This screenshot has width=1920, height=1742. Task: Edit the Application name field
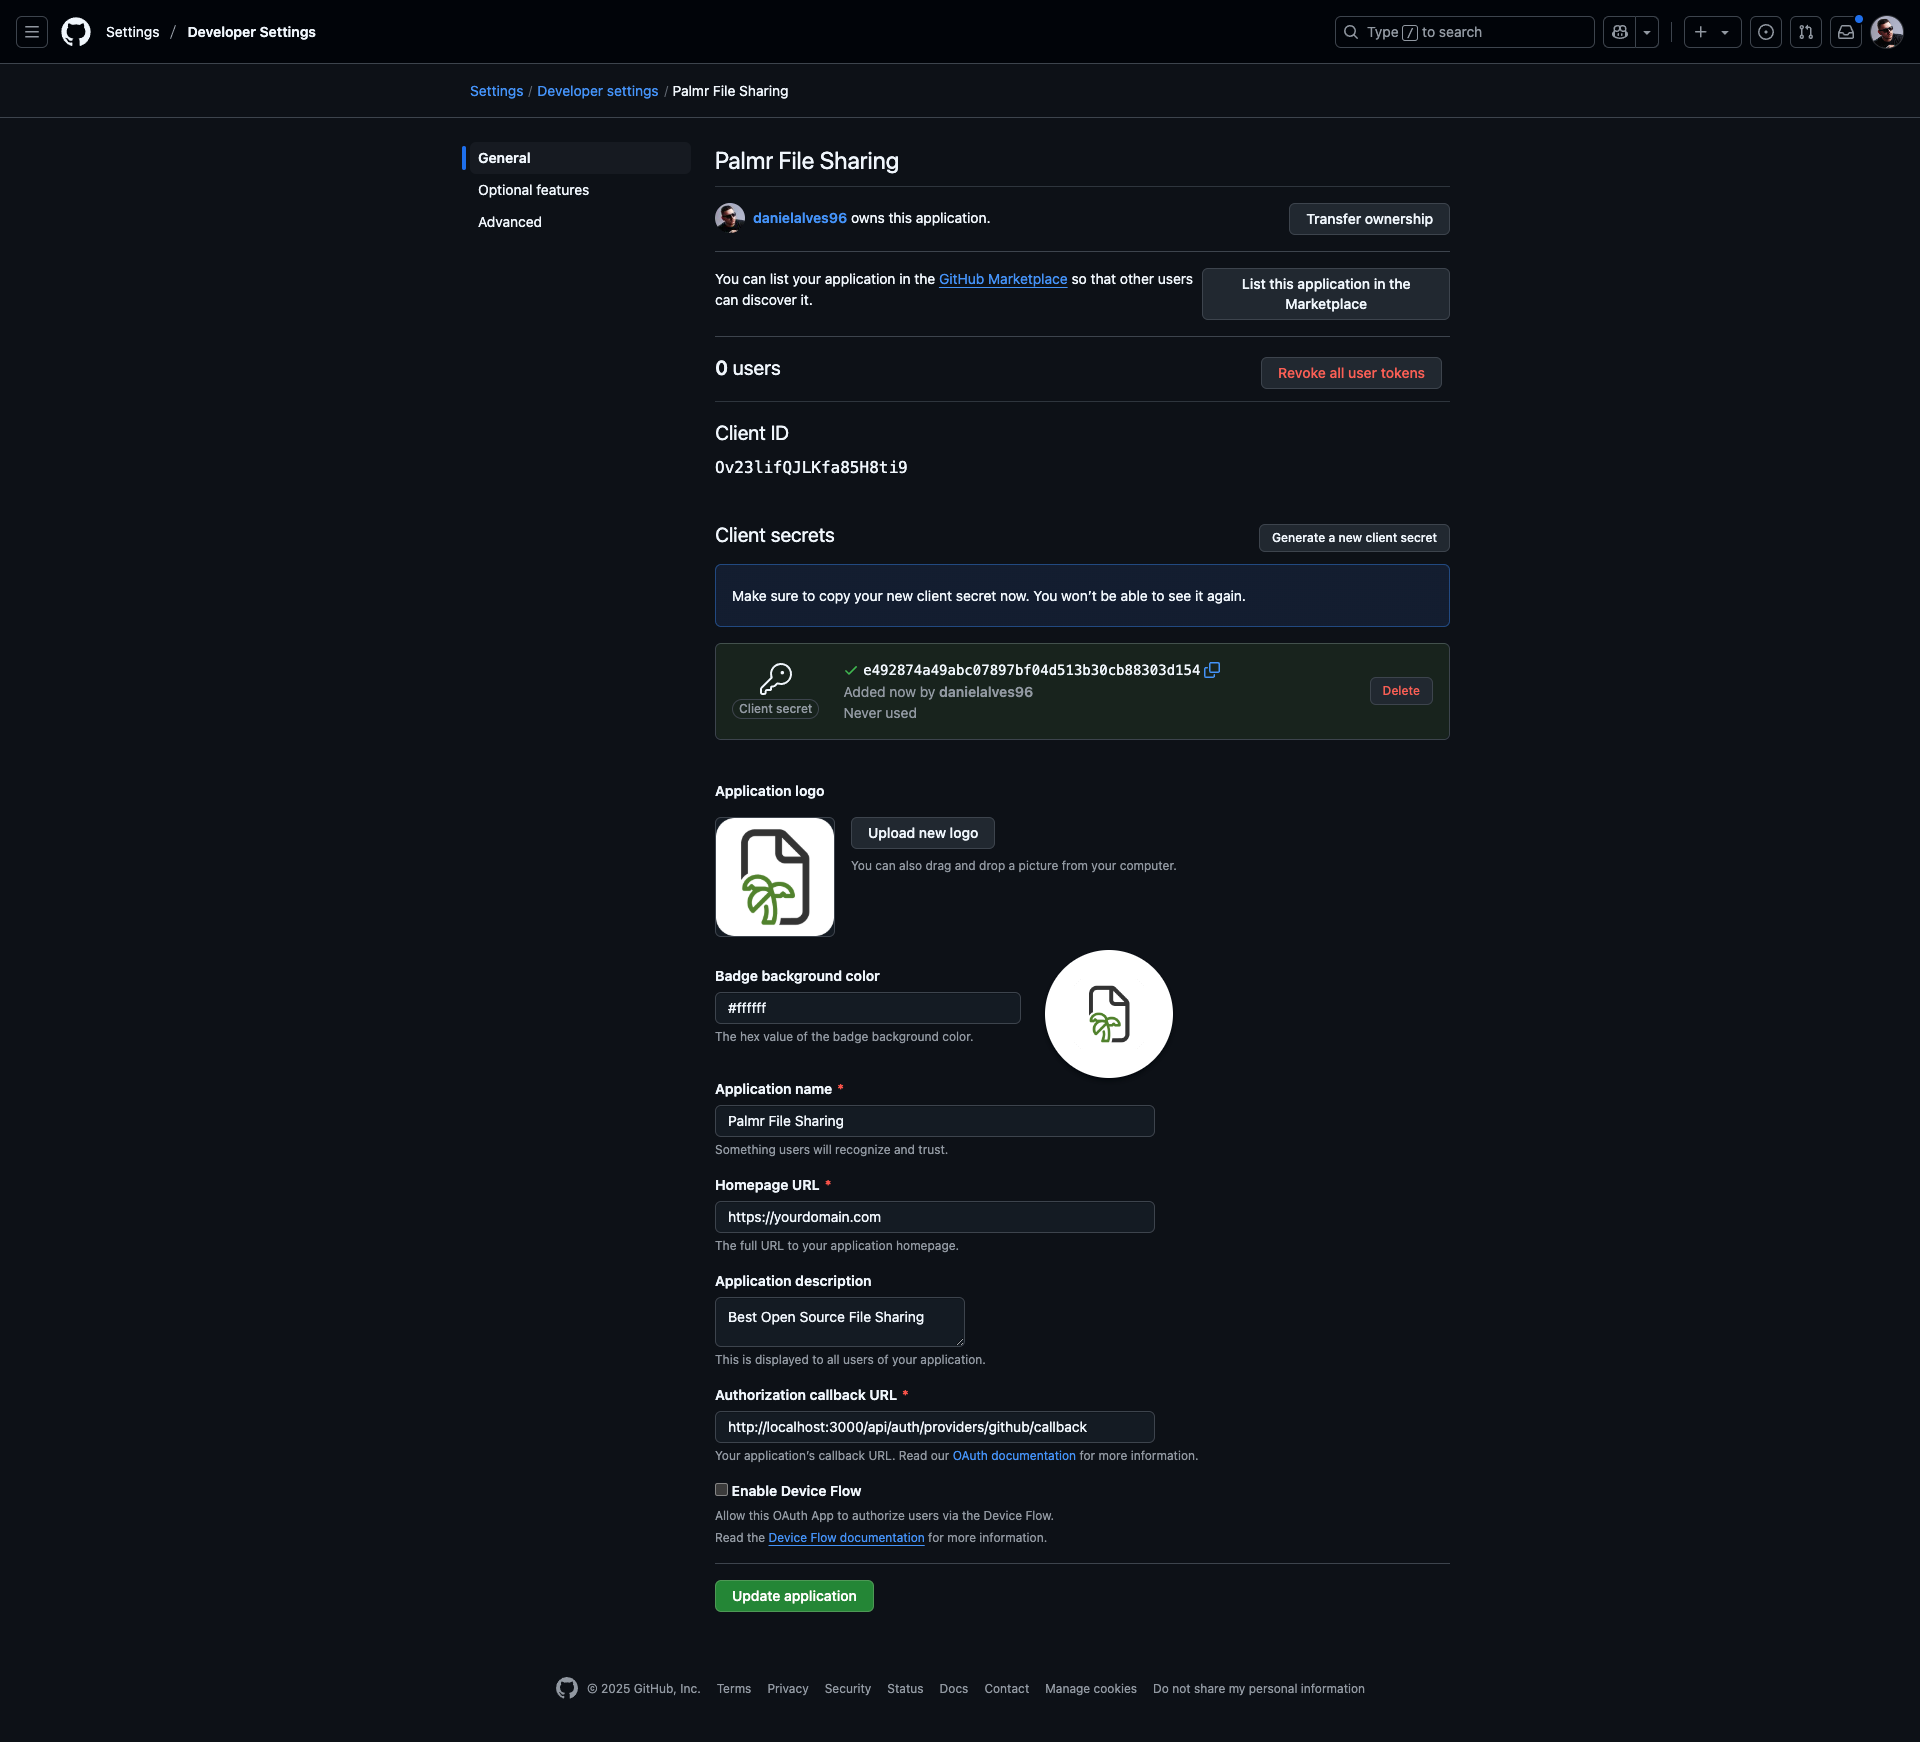click(x=934, y=1121)
